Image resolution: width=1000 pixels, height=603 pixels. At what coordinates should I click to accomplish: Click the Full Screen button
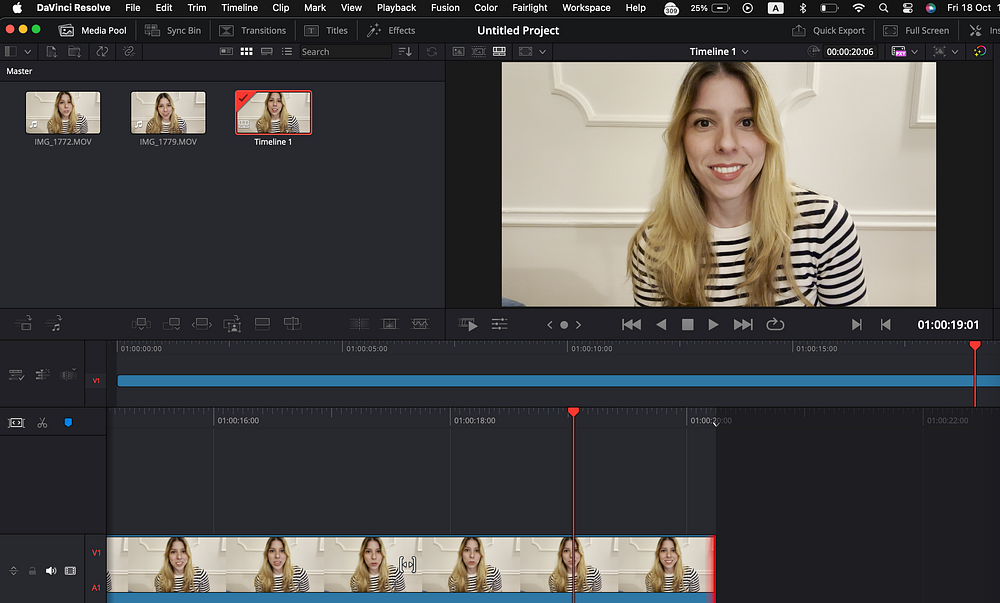pos(916,30)
